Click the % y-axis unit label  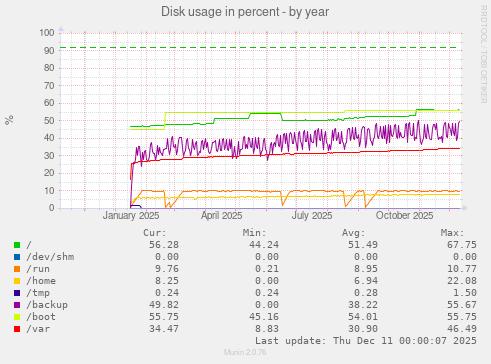click(x=9, y=120)
